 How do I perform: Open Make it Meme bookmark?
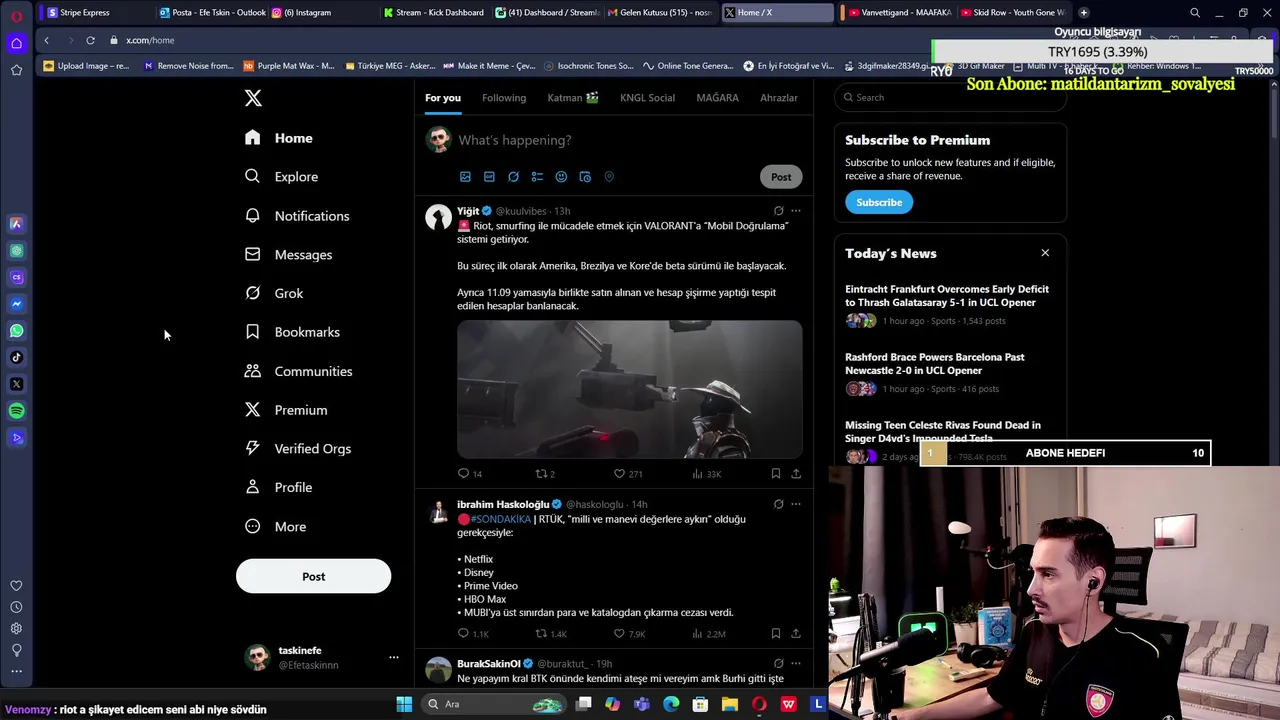[x=489, y=66]
